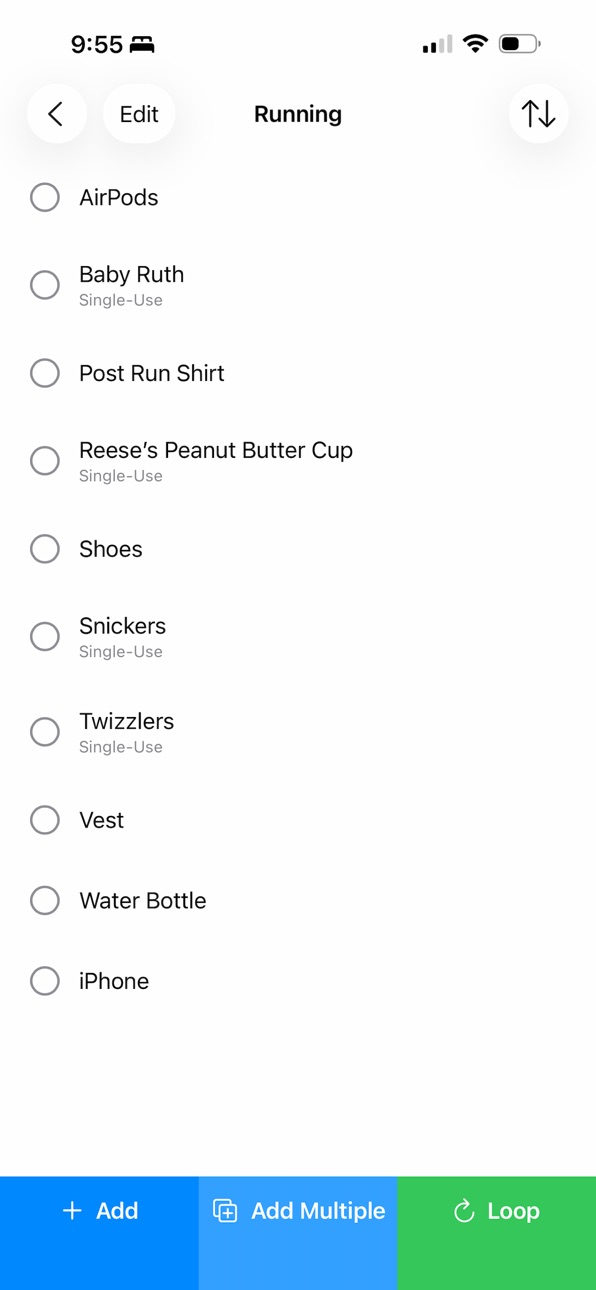The image size is (596, 1290).
Task: Tap the Loop circular arrow icon
Action: click(464, 1211)
